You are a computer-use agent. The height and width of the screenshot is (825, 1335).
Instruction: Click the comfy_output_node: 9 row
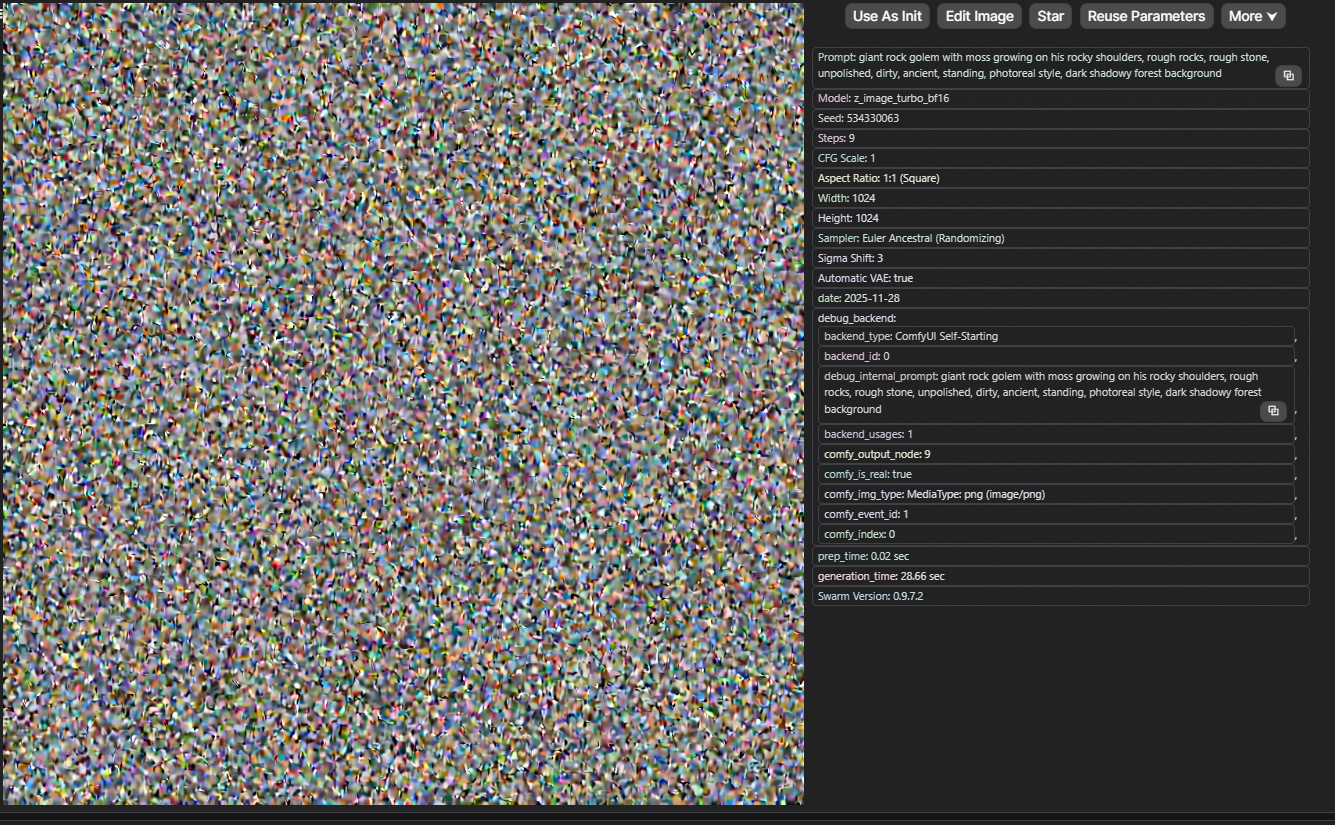click(x=1057, y=454)
